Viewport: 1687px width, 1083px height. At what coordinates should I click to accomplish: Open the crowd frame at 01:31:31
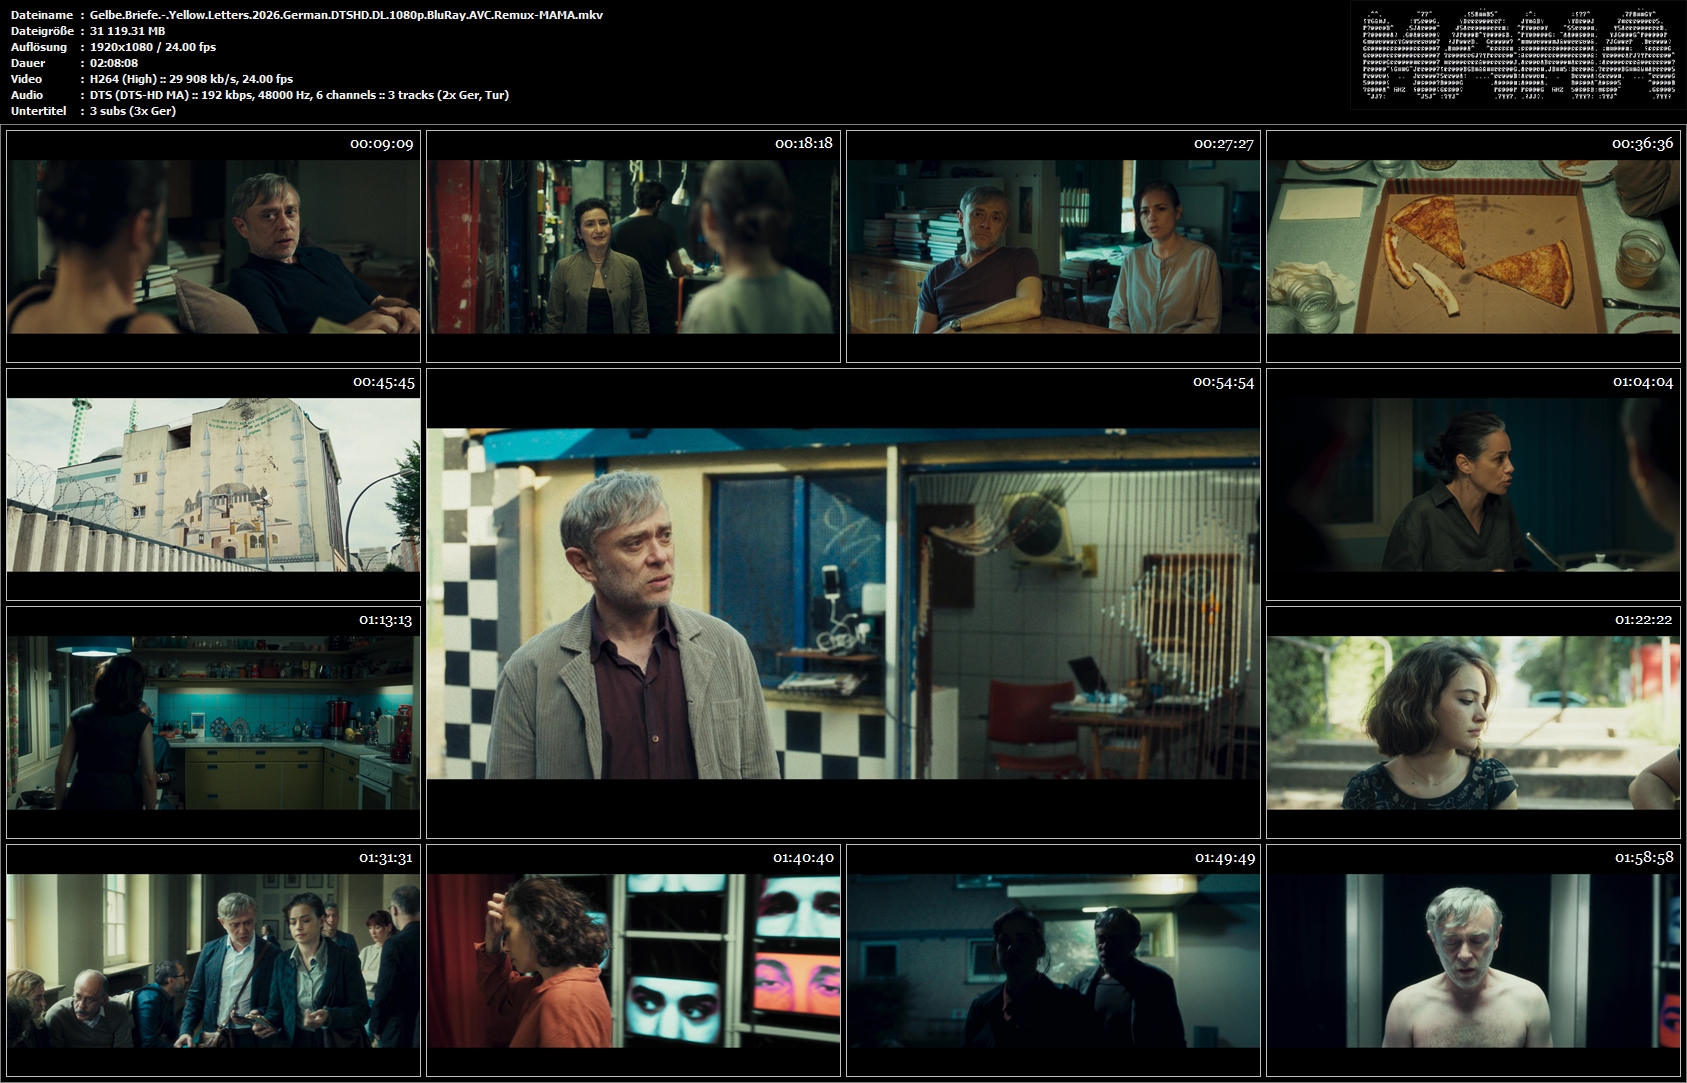coord(213,961)
